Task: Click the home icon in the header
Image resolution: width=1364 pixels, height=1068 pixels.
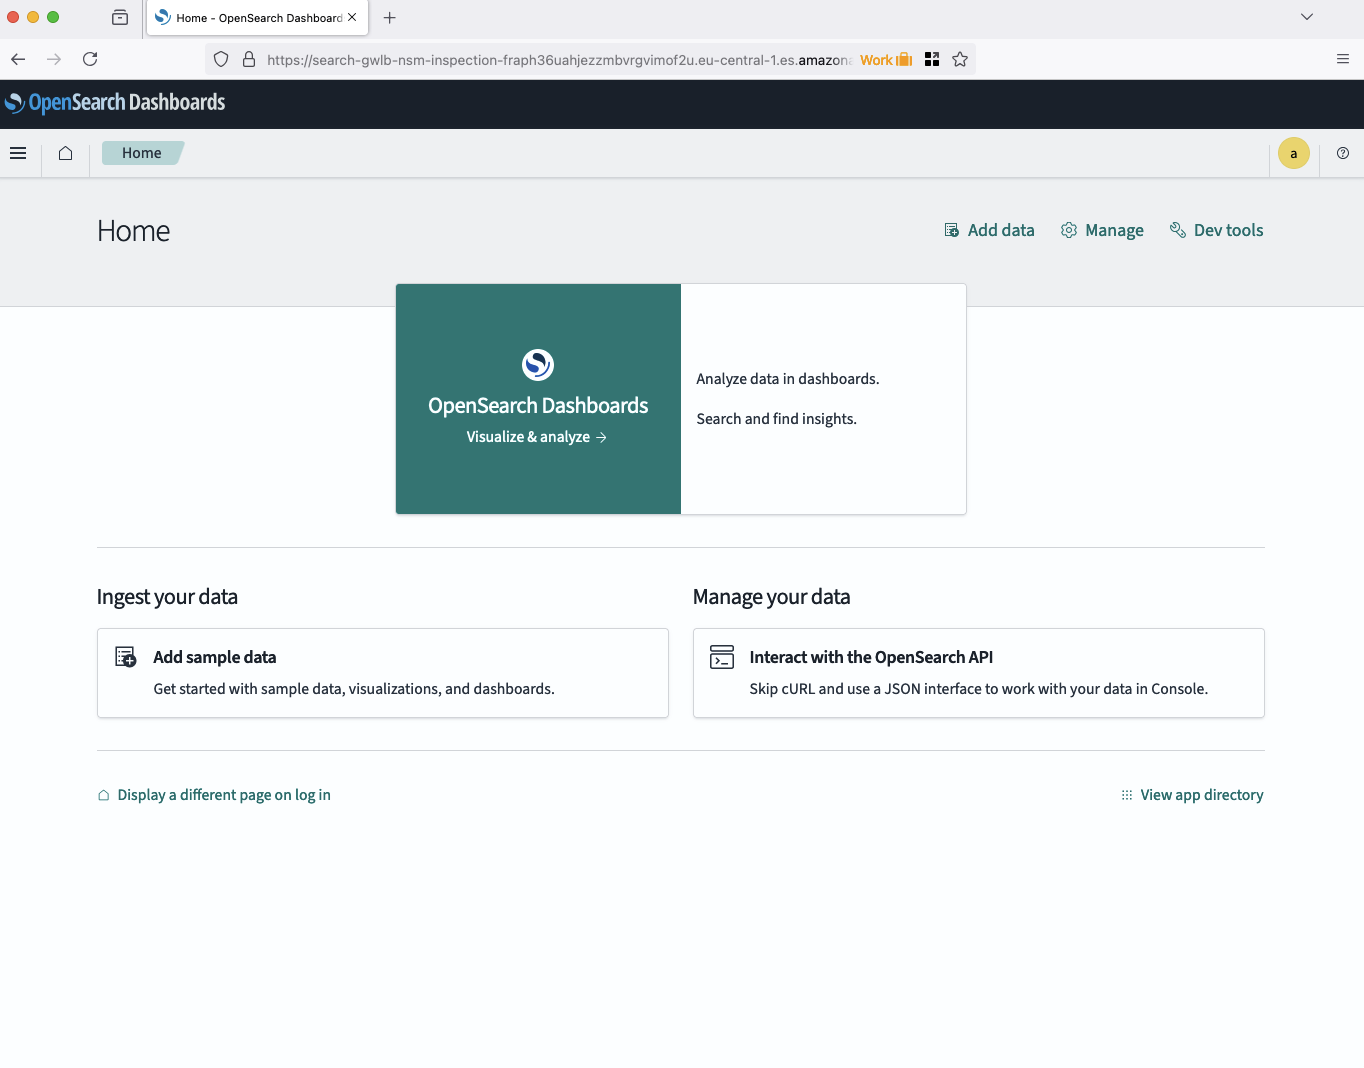Action: click(x=66, y=153)
